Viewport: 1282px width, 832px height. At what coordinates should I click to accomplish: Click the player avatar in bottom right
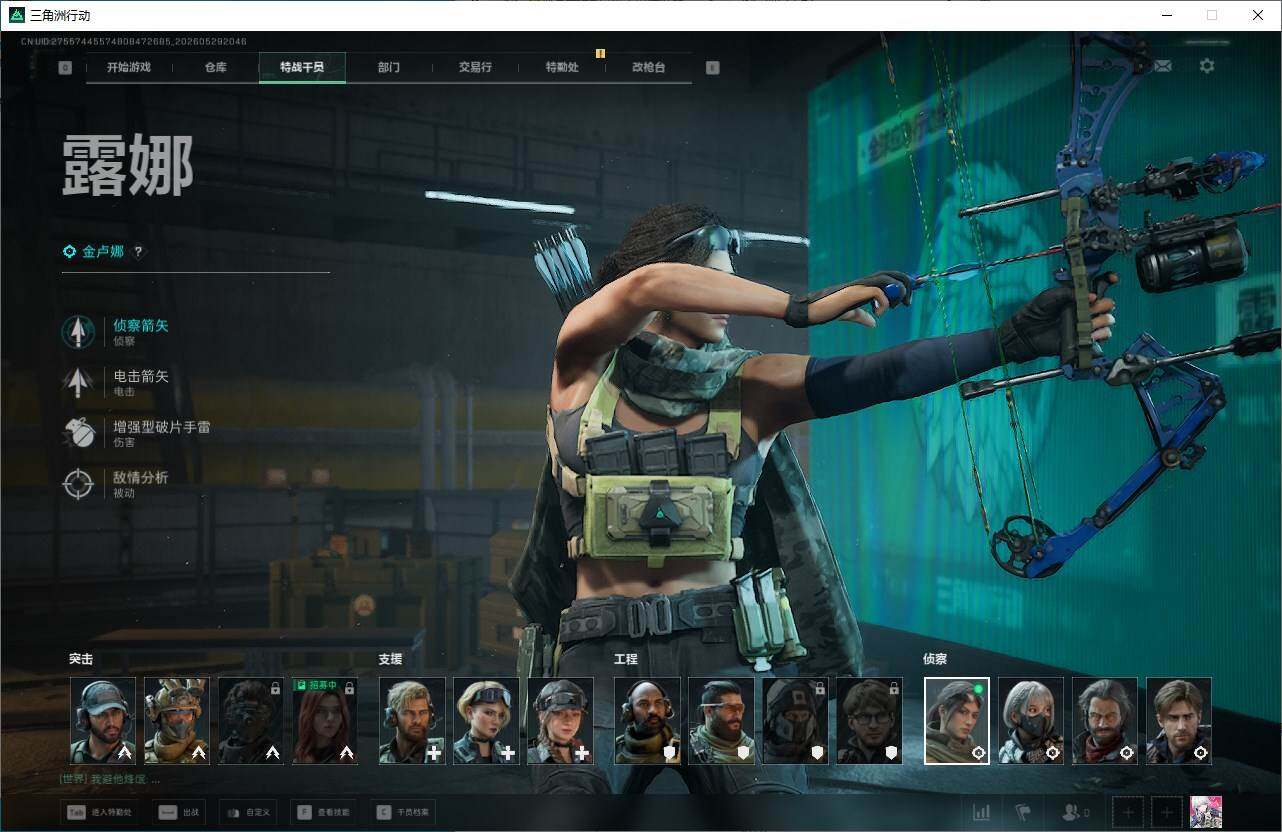1206,812
